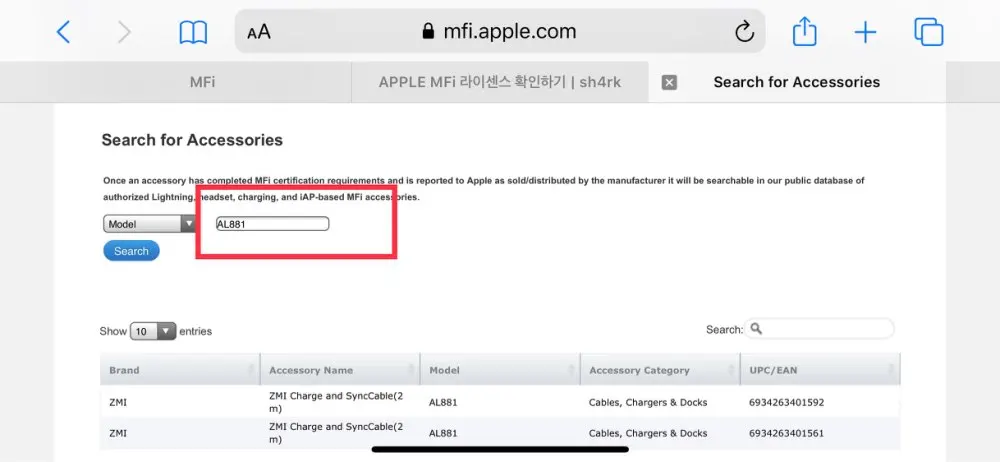This screenshot has width=1000, height=462.
Task: Sort table by Brand column
Action: pos(180,370)
